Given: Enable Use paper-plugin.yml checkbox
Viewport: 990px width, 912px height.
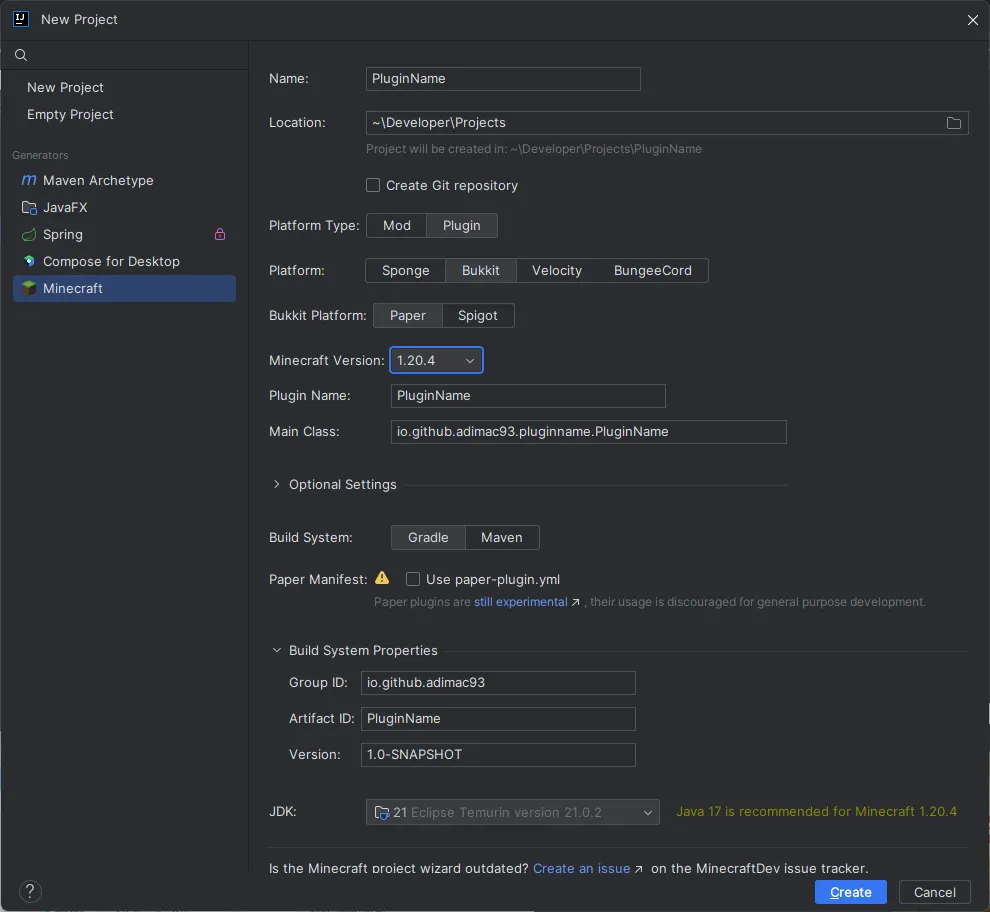Looking at the screenshot, I should coord(413,579).
